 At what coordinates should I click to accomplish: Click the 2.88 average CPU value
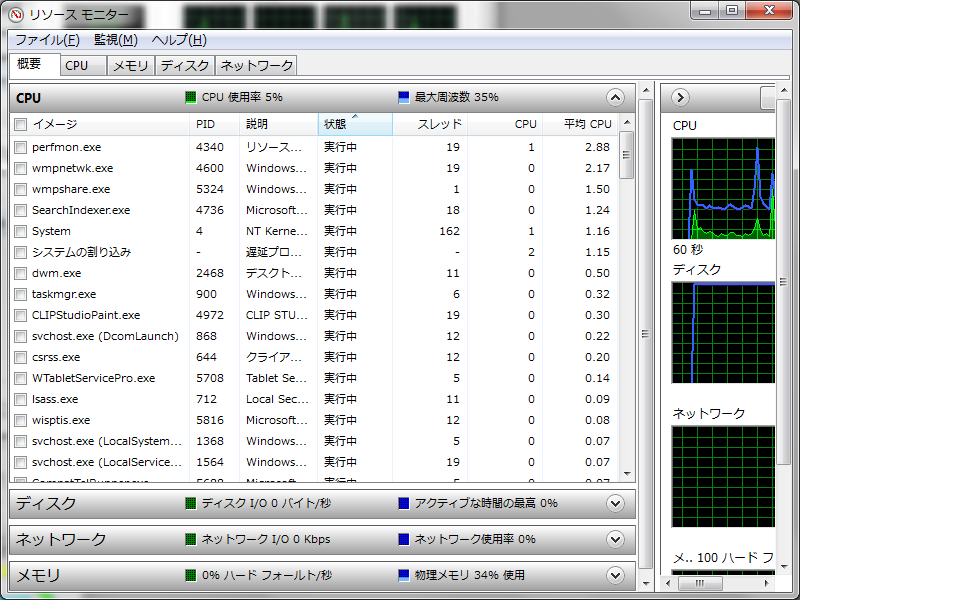coord(597,148)
